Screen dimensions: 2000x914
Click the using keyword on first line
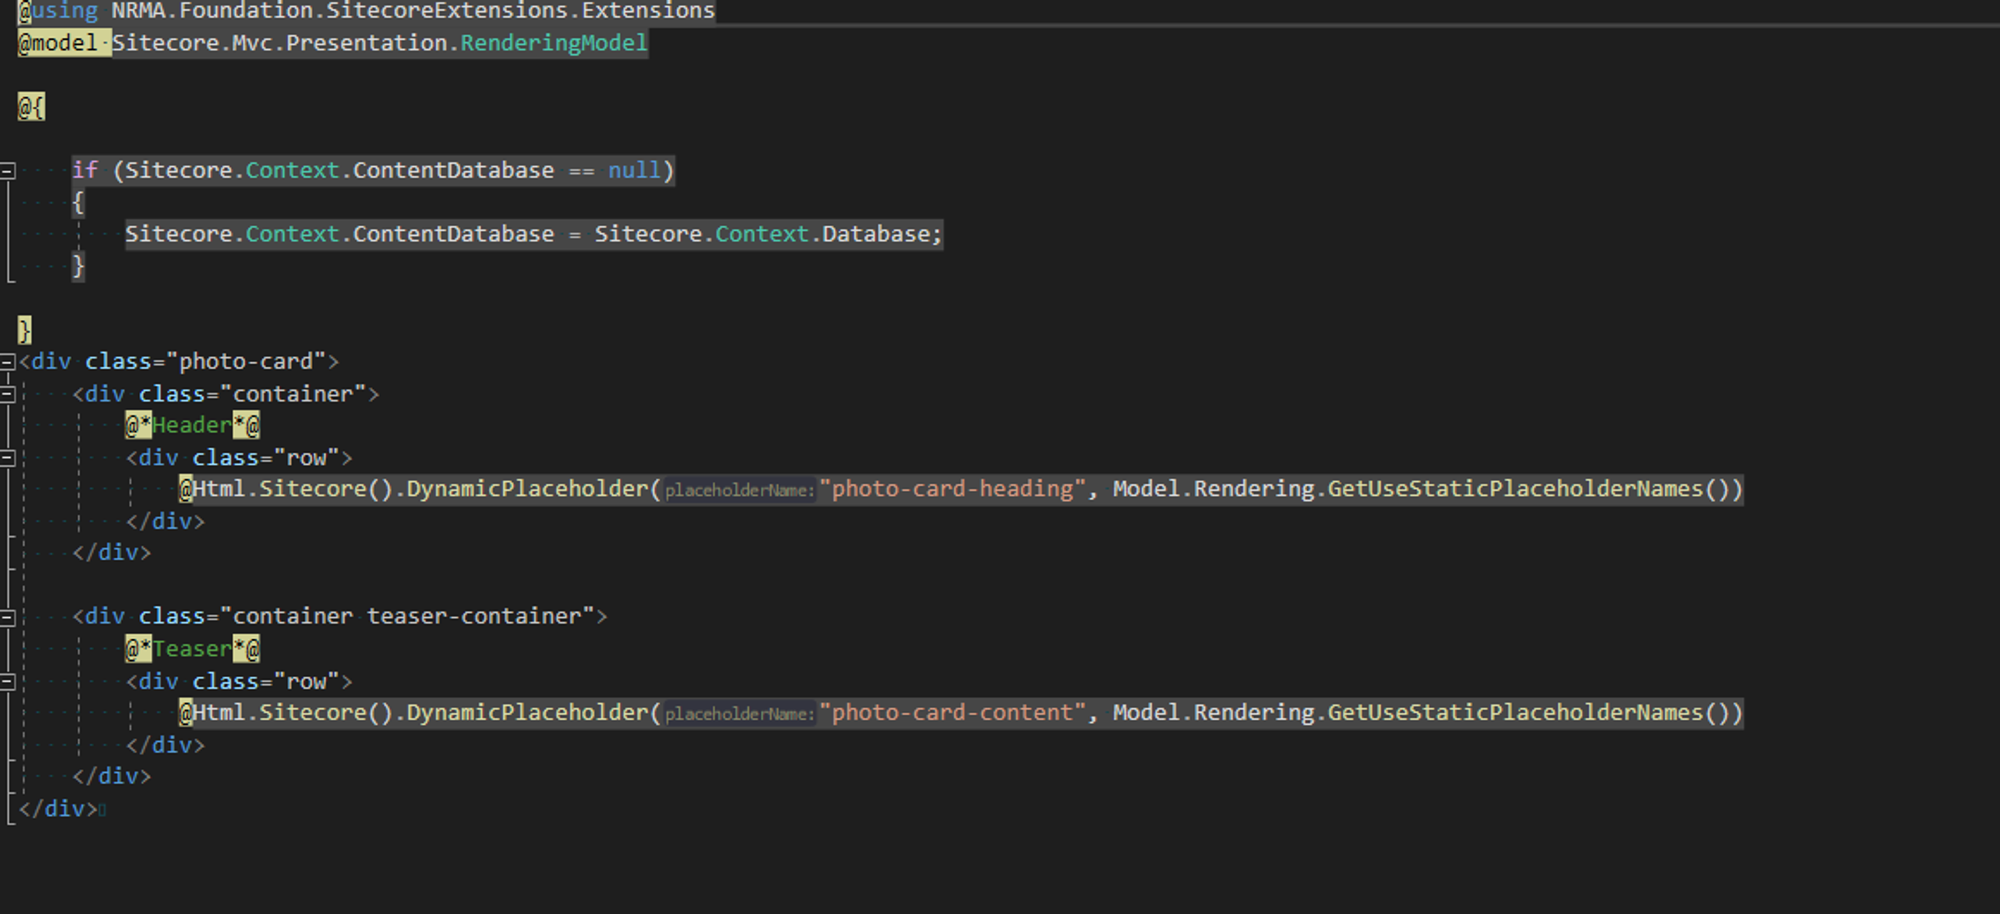(64, 11)
